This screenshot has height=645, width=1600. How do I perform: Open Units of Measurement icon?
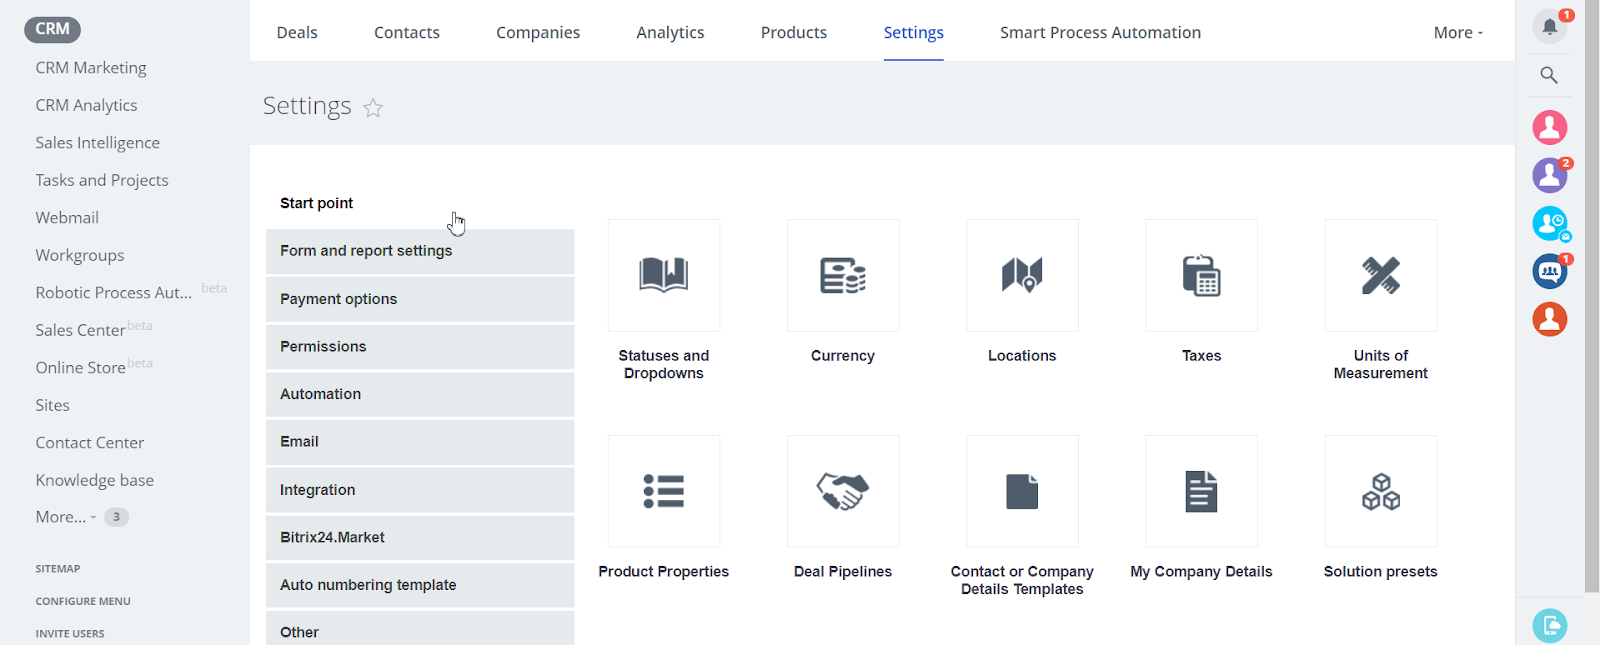coord(1381,275)
